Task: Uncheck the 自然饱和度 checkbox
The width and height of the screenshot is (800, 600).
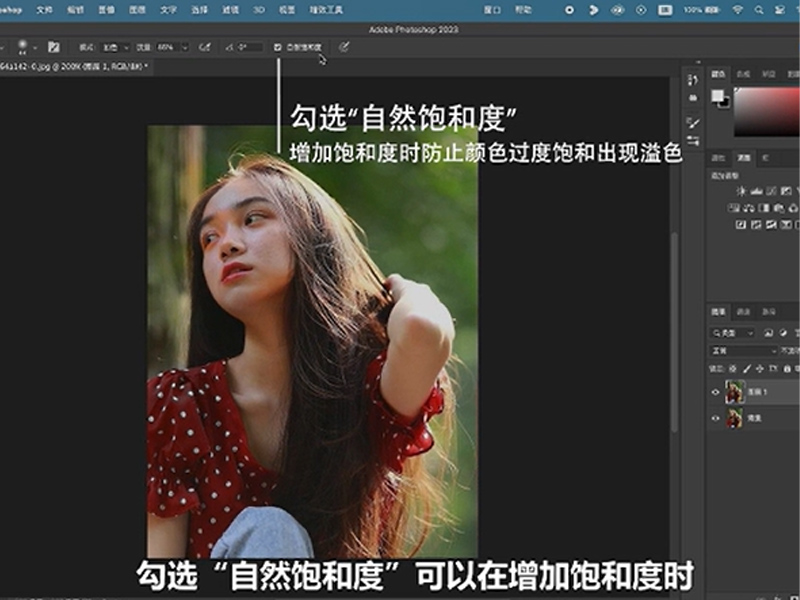Action: point(278,47)
